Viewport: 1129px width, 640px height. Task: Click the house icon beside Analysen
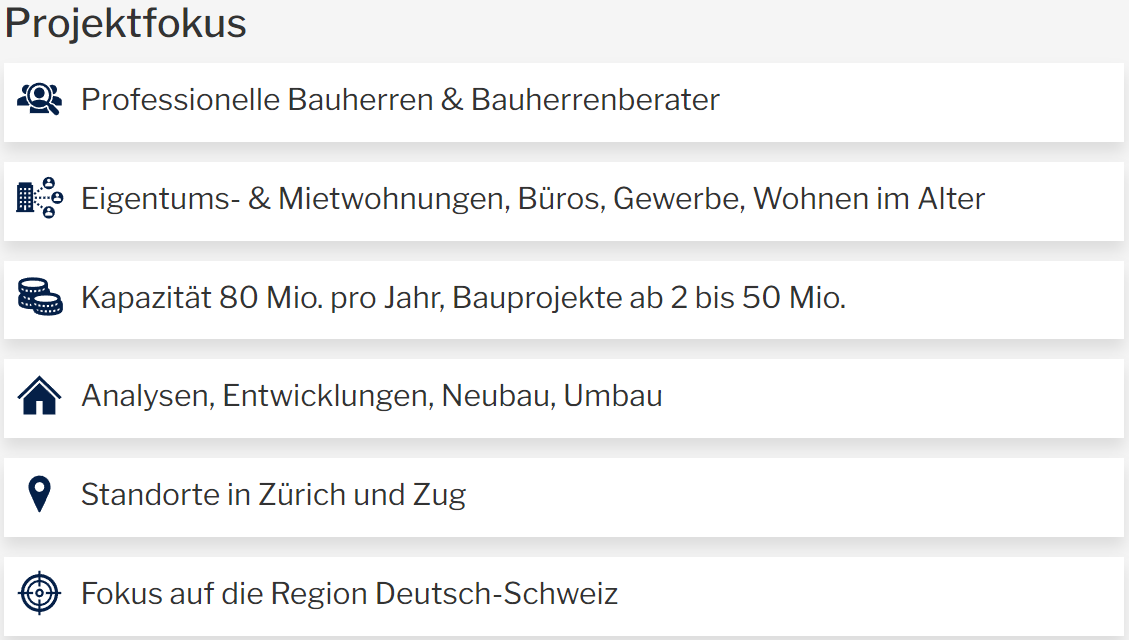click(40, 397)
